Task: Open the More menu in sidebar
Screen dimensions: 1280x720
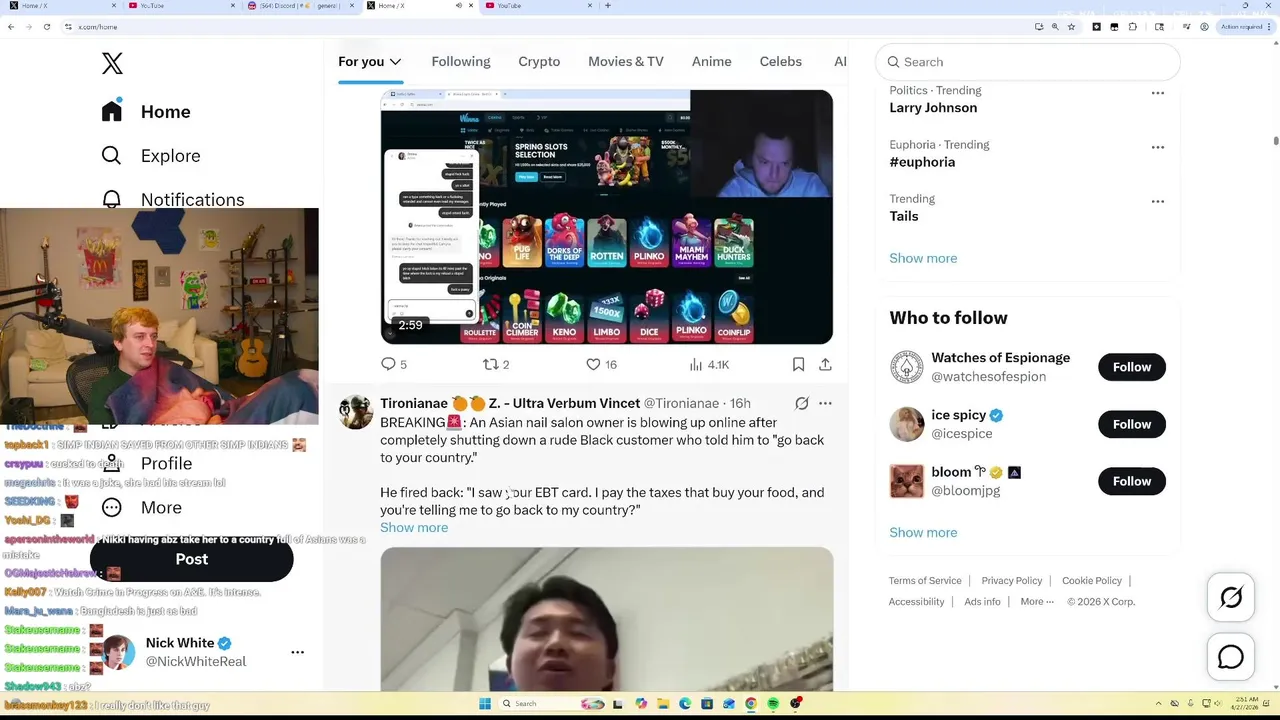Action: click(141, 507)
